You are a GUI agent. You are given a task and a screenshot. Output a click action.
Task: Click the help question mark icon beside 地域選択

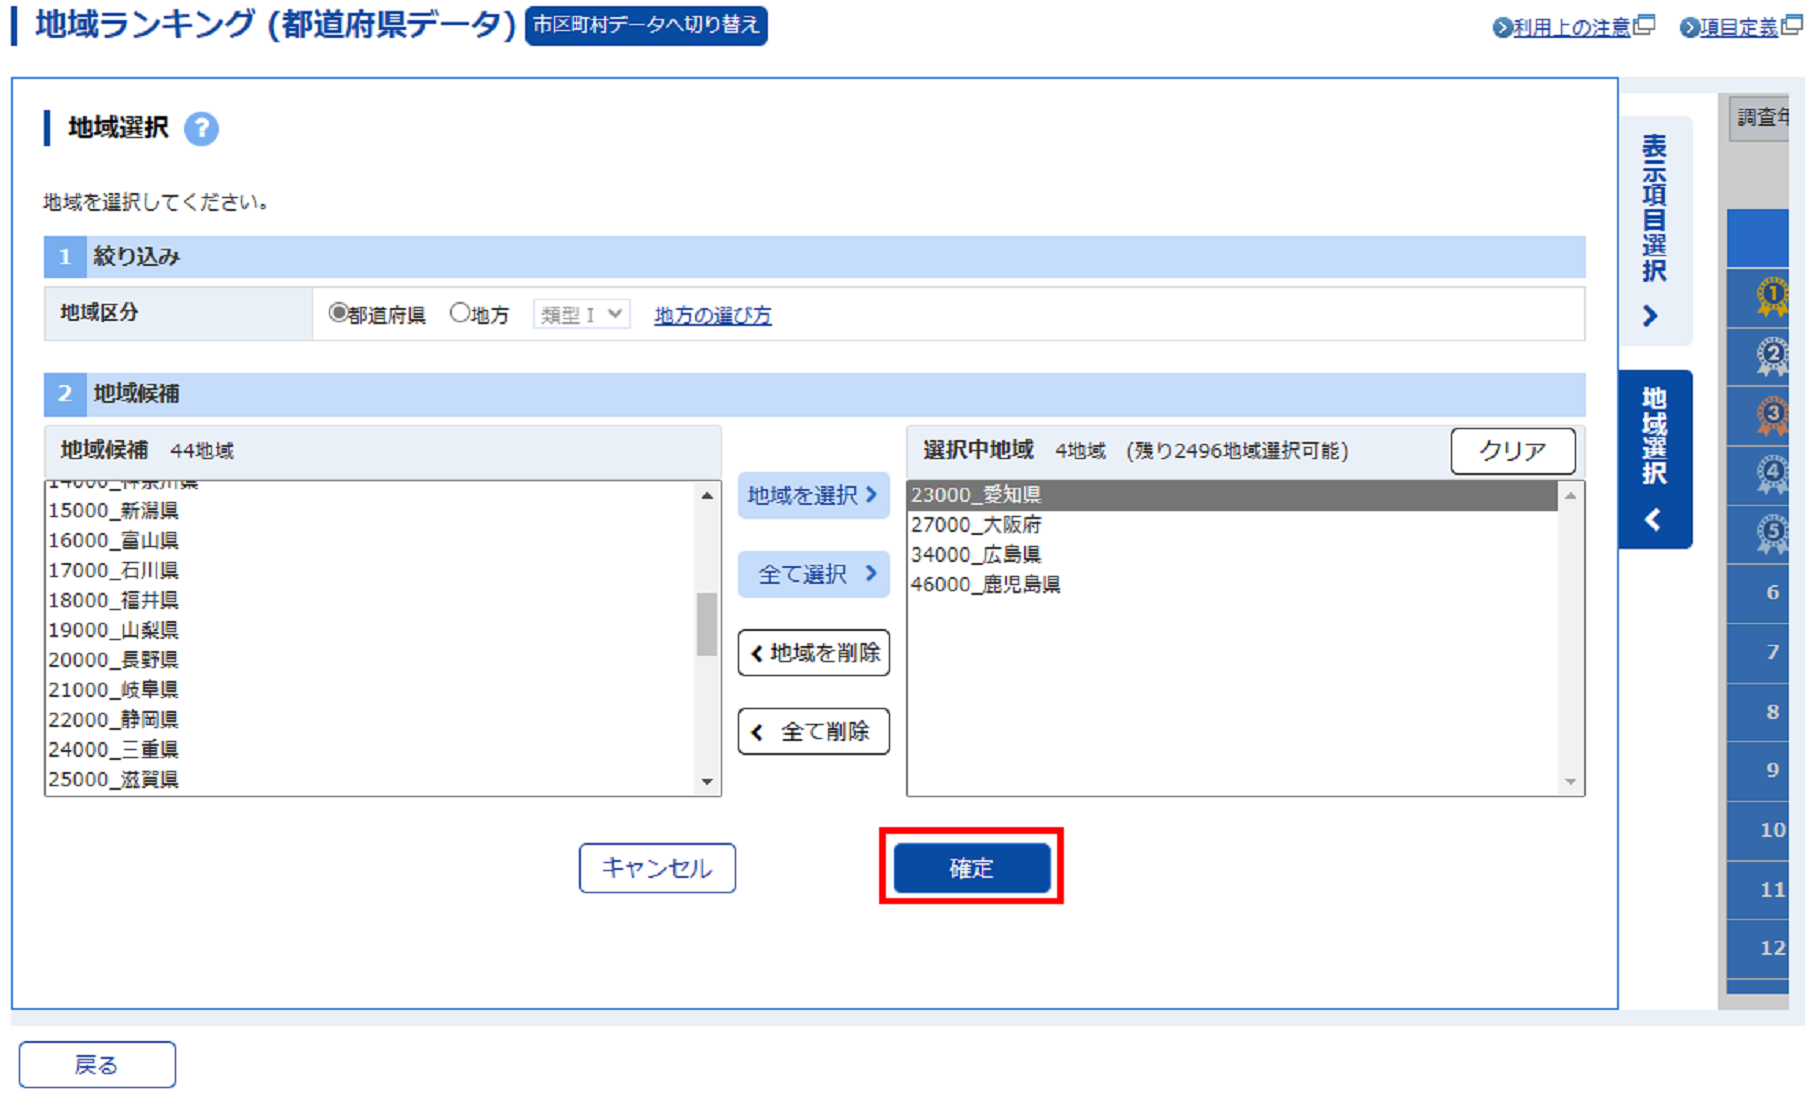point(201,129)
